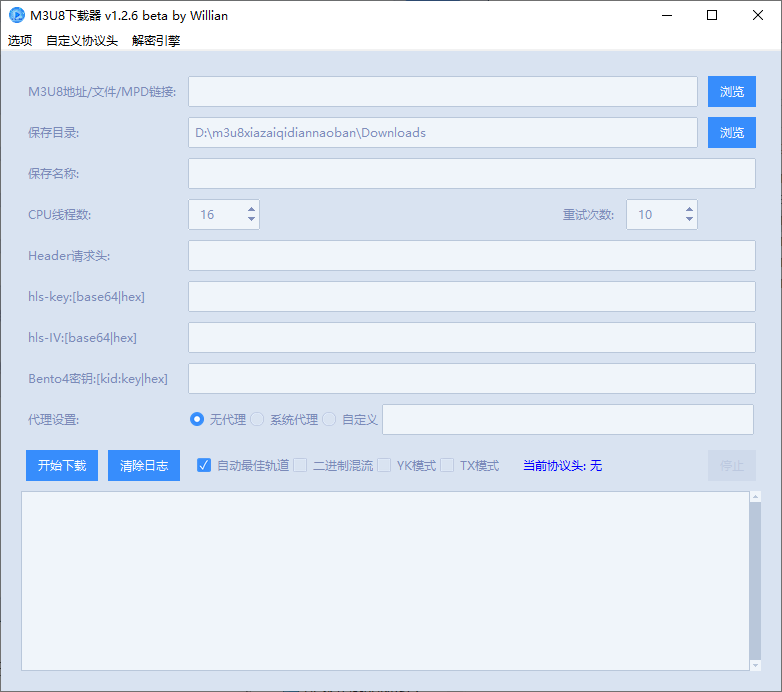Image resolution: width=782 pixels, height=692 pixels.
Task: Enable the TX模式 checkbox
Action: click(447, 465)
